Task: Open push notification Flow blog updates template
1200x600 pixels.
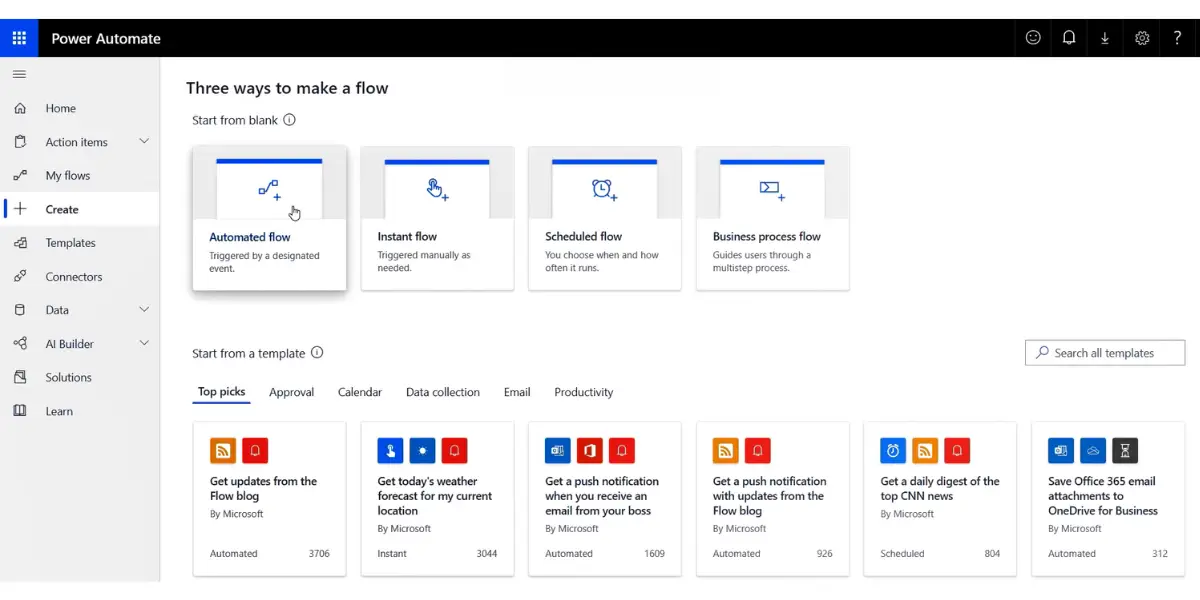Action: [773, 499]
